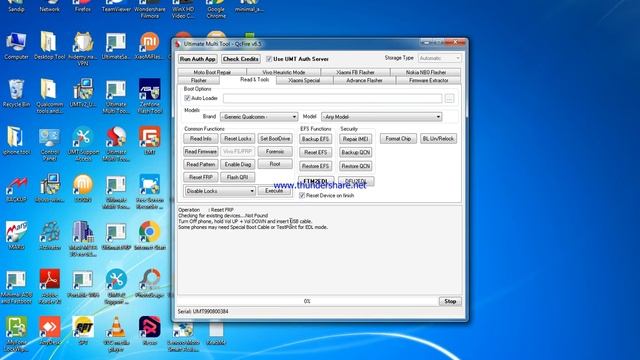Click the Set BootDrive button

click(x=275, y=139)
